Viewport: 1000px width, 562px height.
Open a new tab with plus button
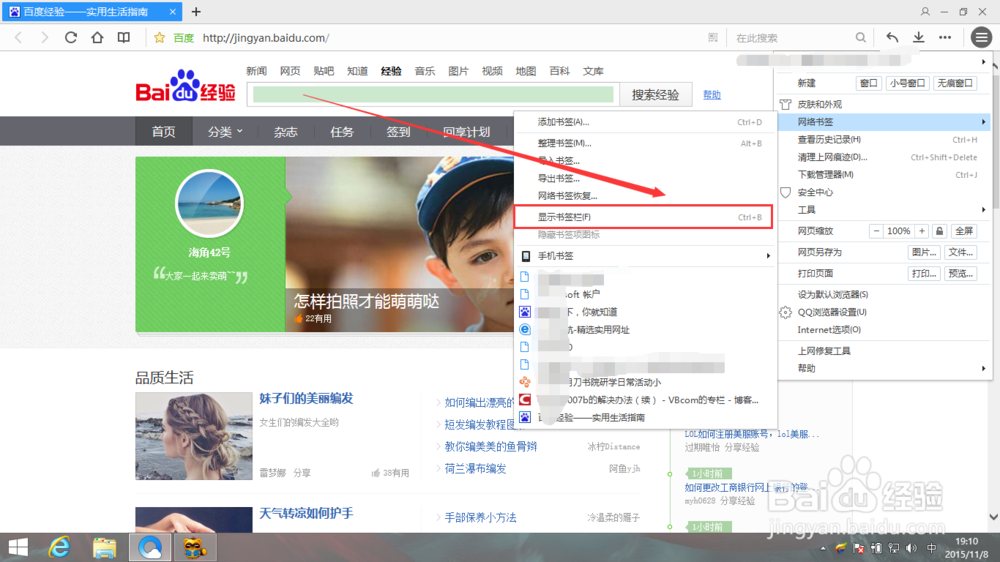[x=196, y=11]
